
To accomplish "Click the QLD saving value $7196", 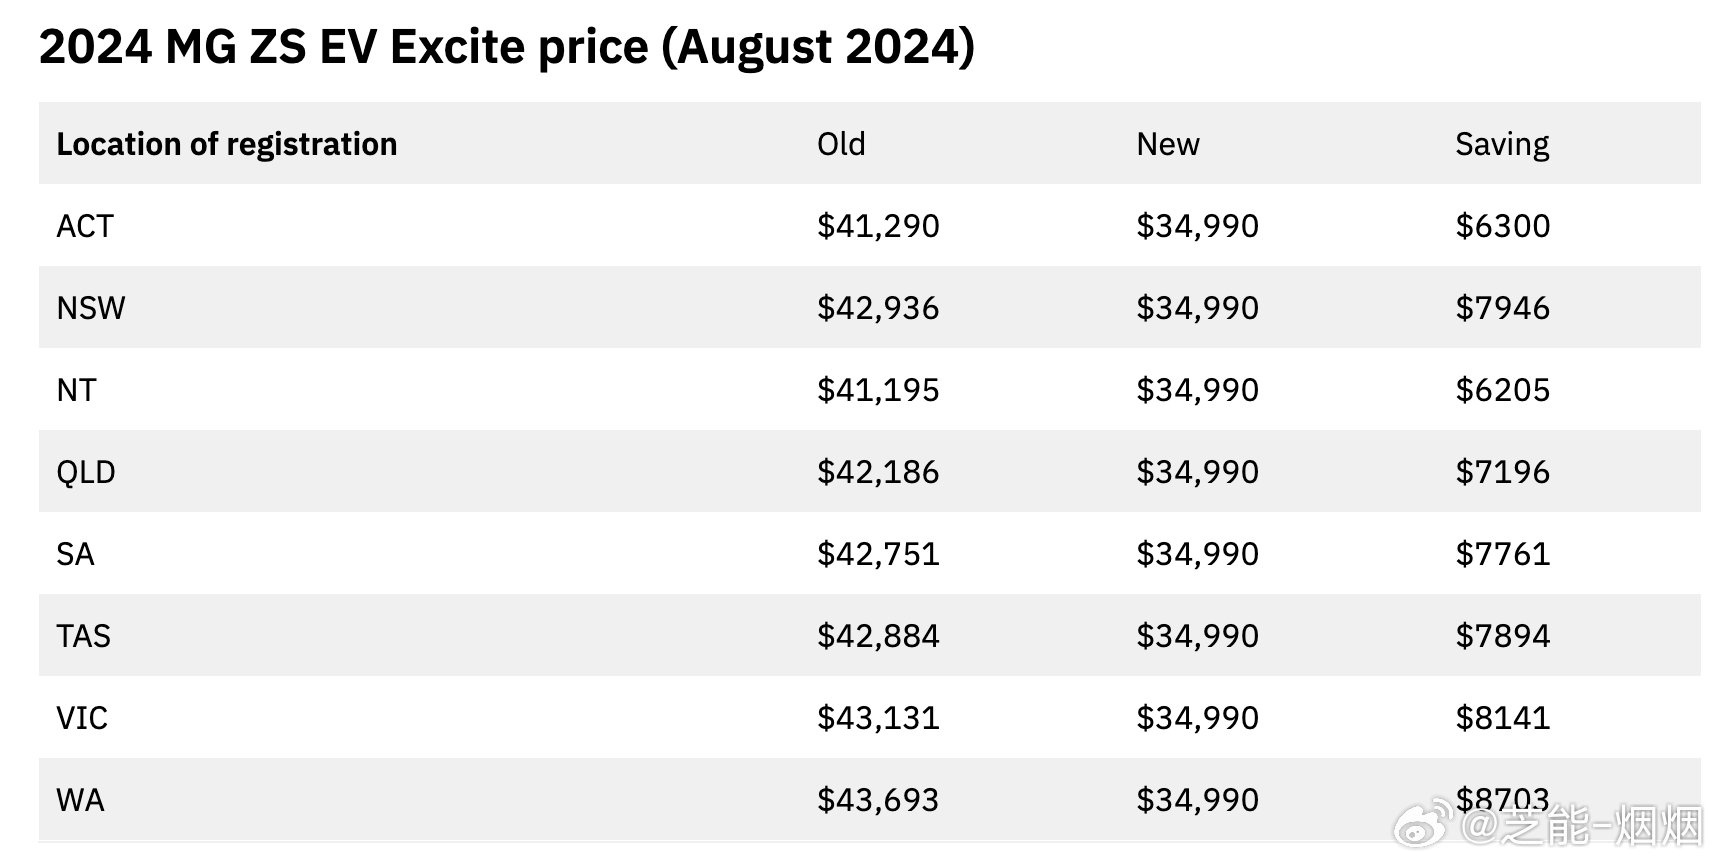I will 1502,472.
